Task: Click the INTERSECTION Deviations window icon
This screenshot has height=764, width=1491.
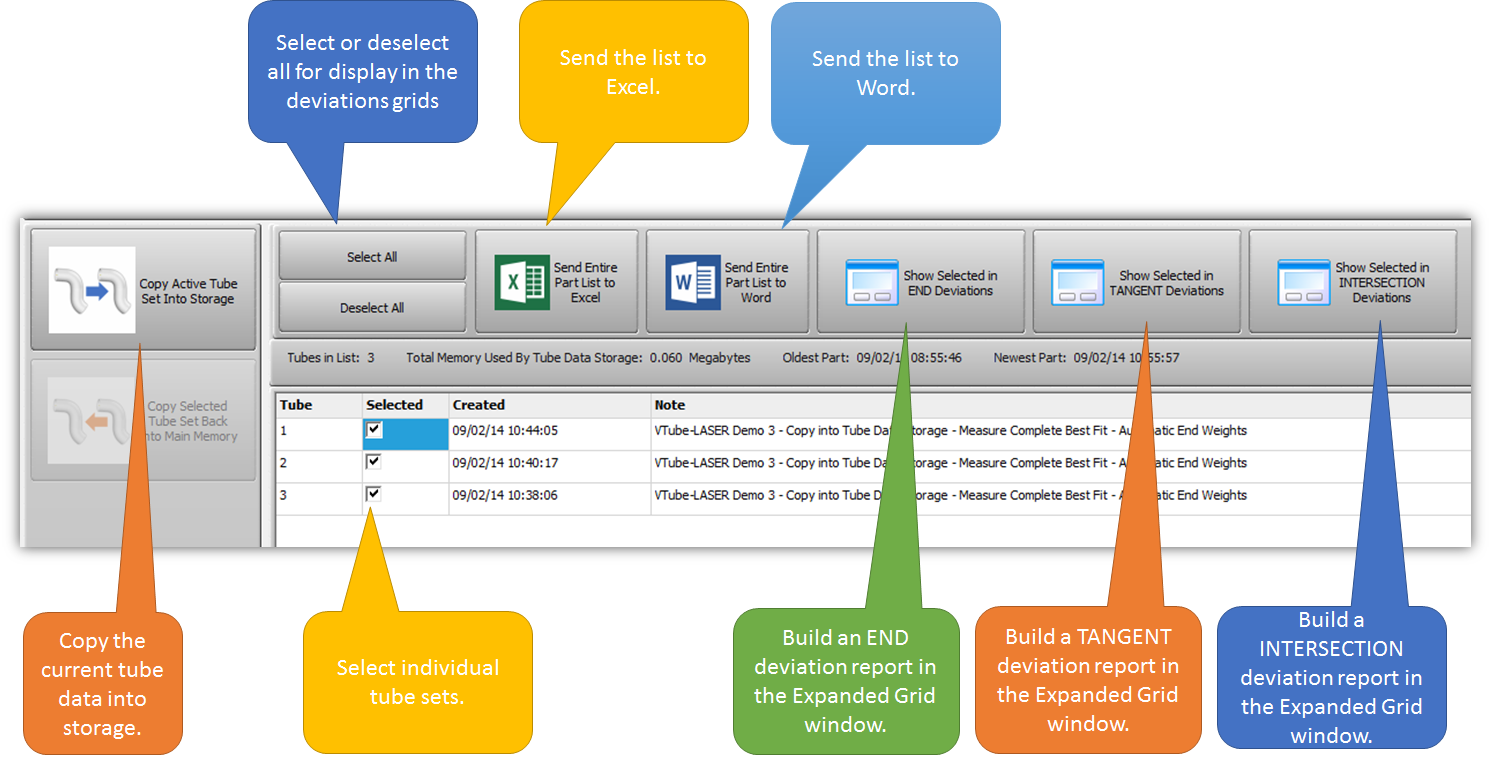Action: (x=1303, y=283)
